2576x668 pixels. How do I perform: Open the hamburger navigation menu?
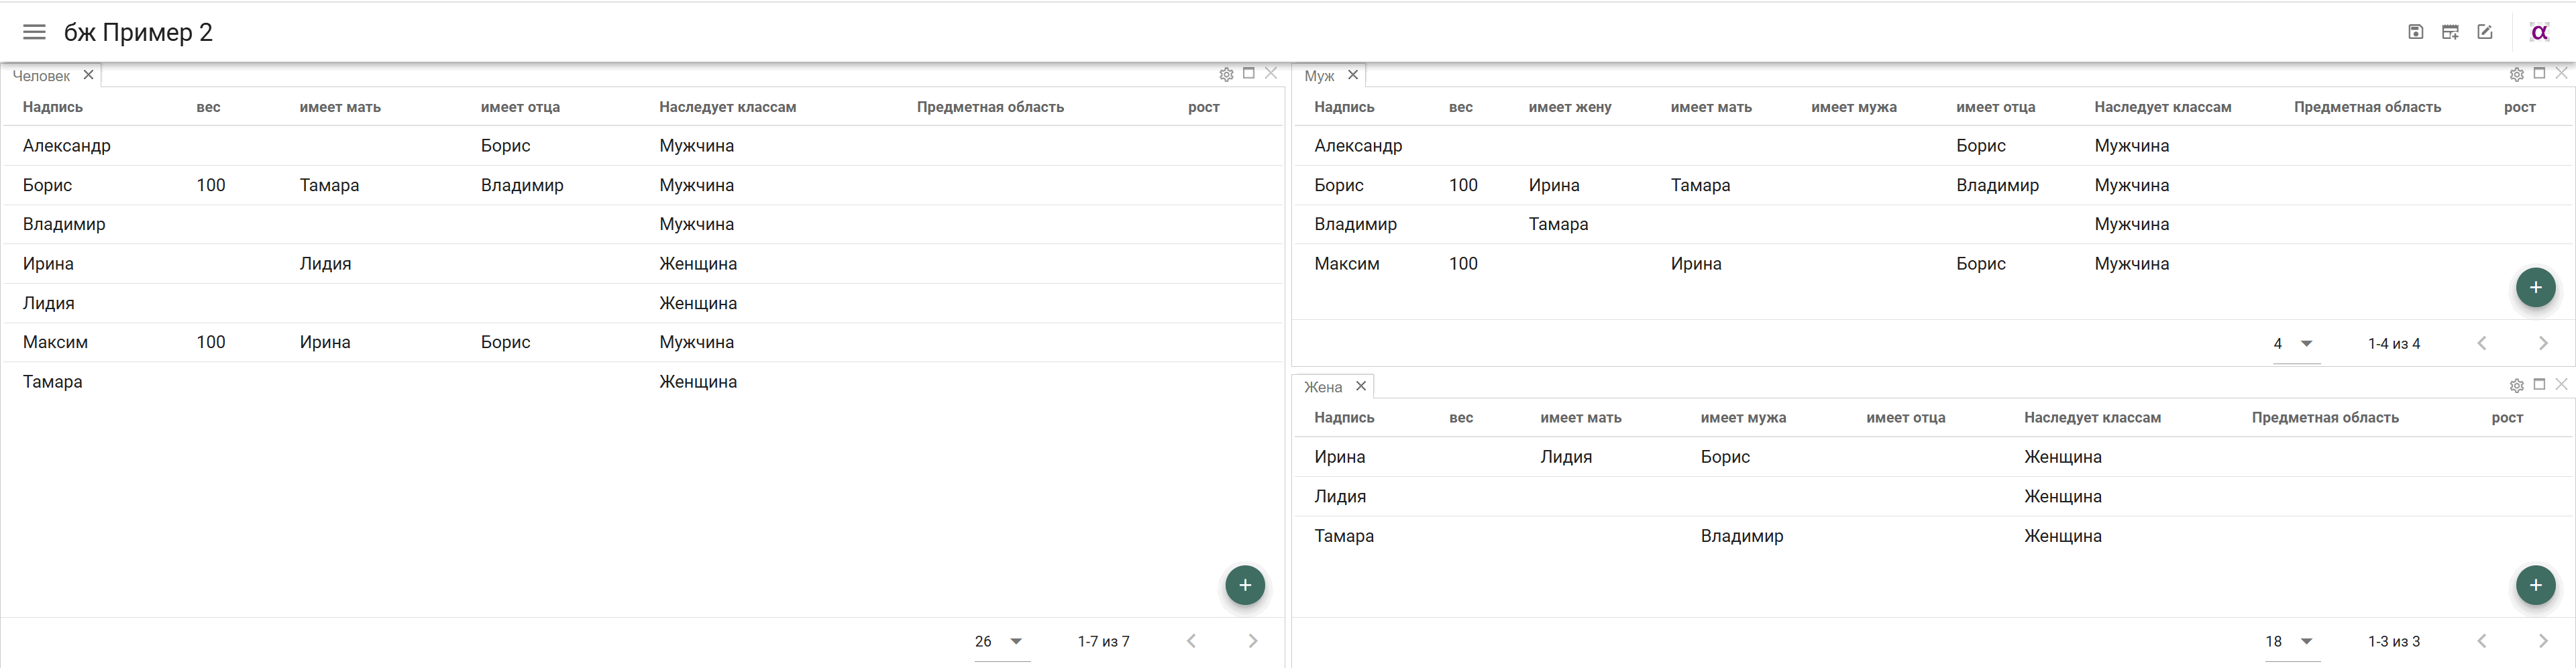click(34, 32)
